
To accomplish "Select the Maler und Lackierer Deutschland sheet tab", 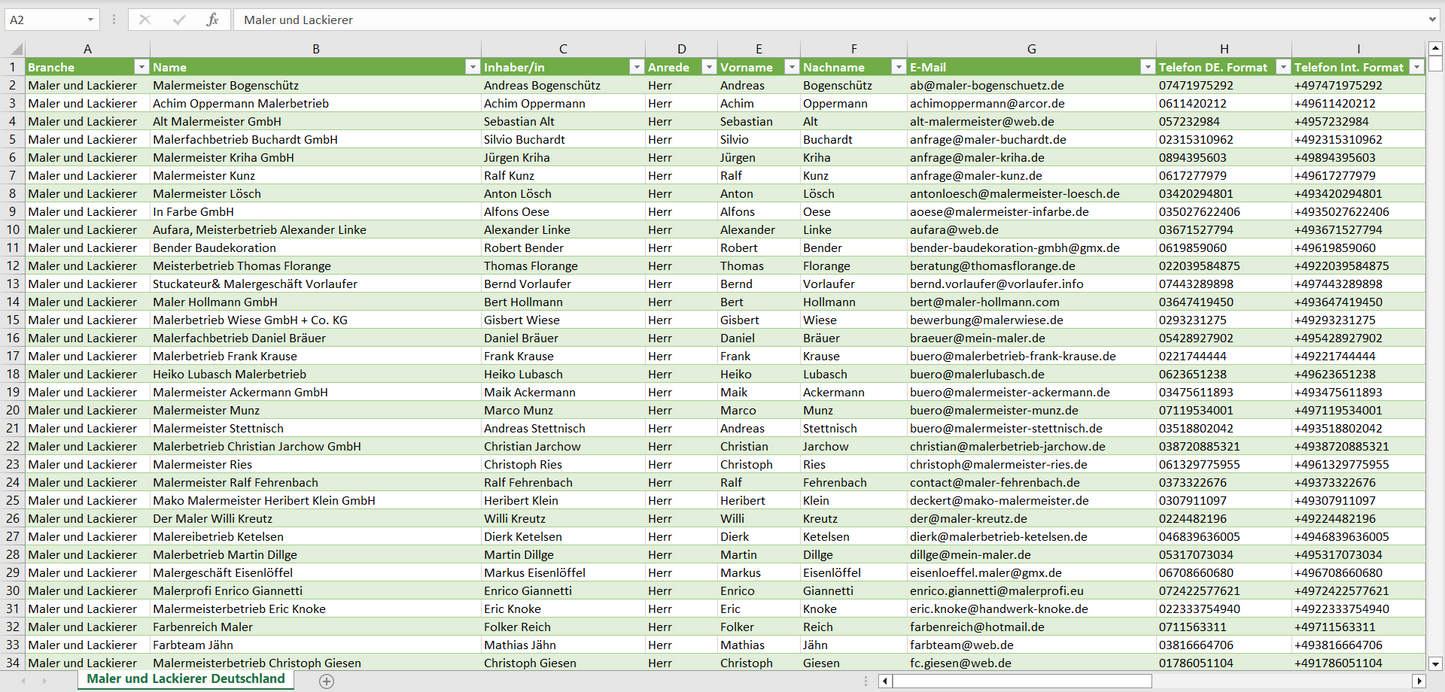I will (185, 679).
